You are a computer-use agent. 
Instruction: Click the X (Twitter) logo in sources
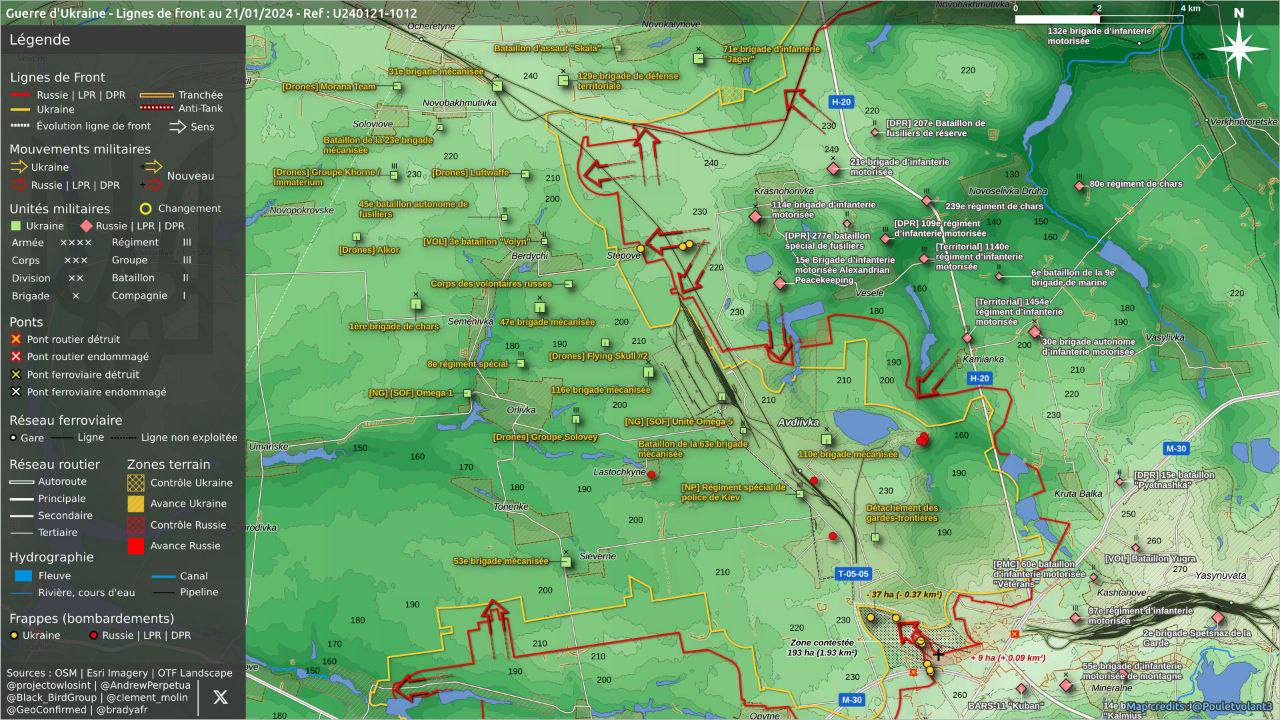[220, 697]
